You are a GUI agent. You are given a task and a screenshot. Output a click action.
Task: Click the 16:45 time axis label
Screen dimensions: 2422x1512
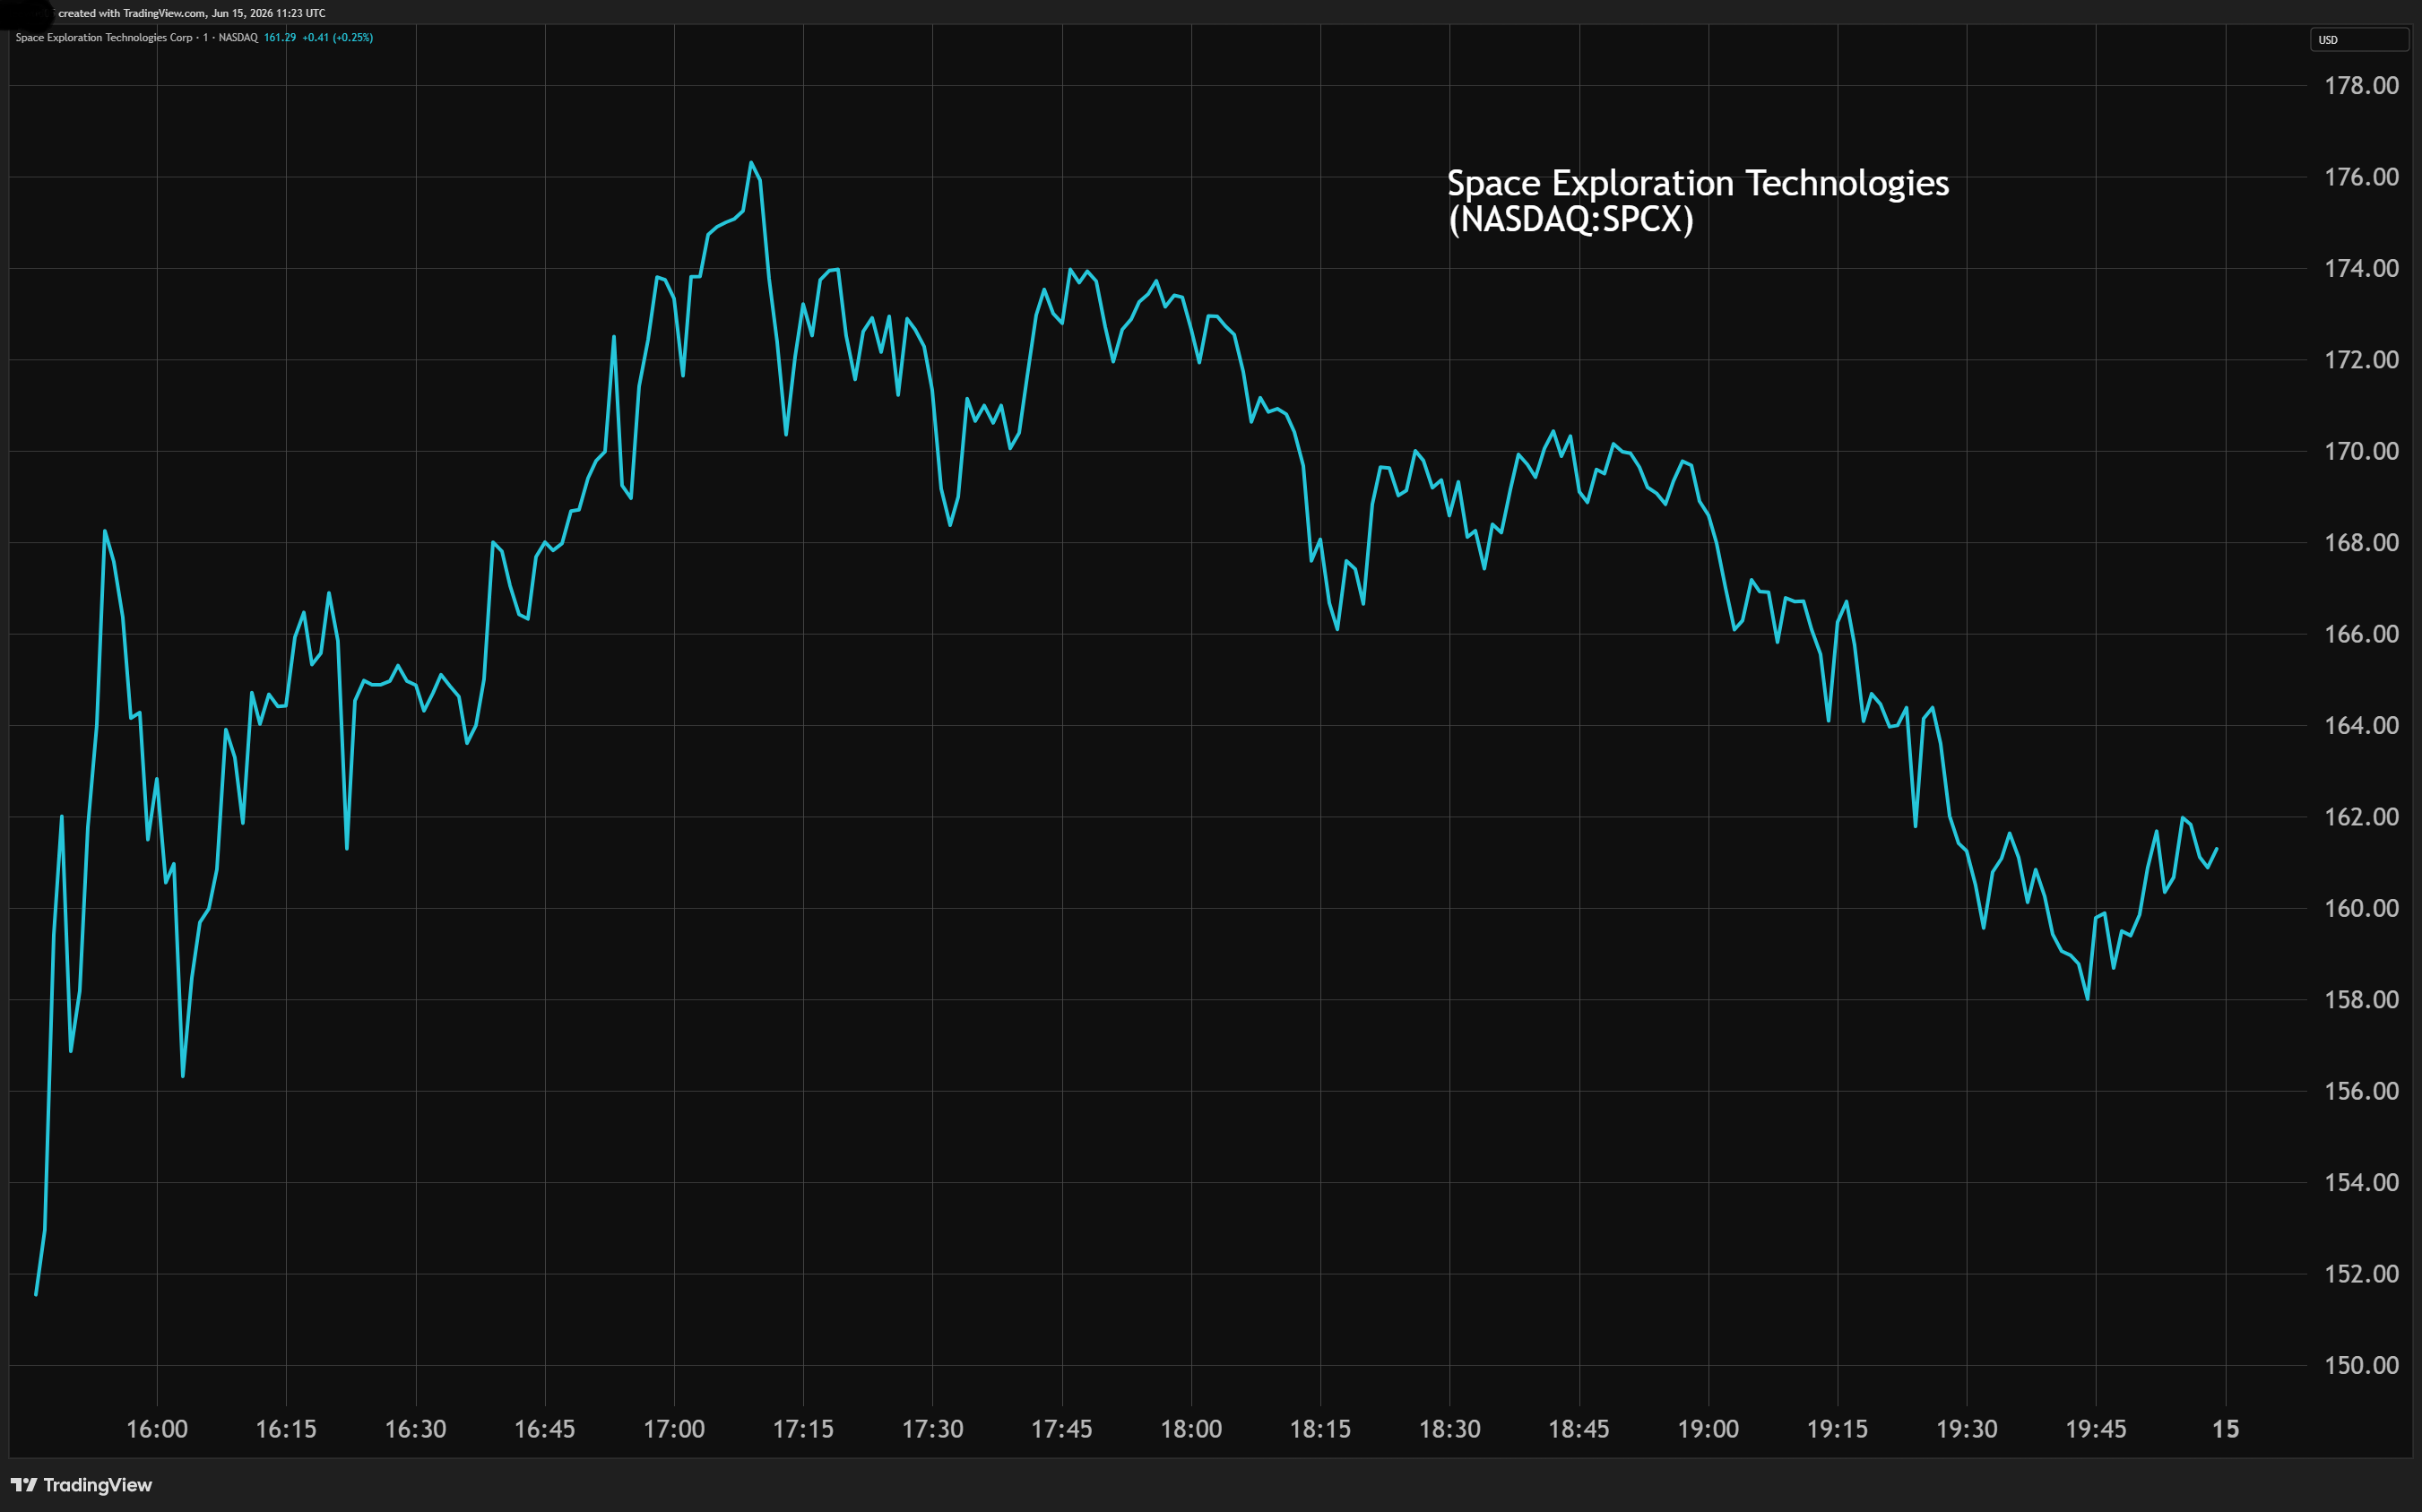[x=545, y=1429]
